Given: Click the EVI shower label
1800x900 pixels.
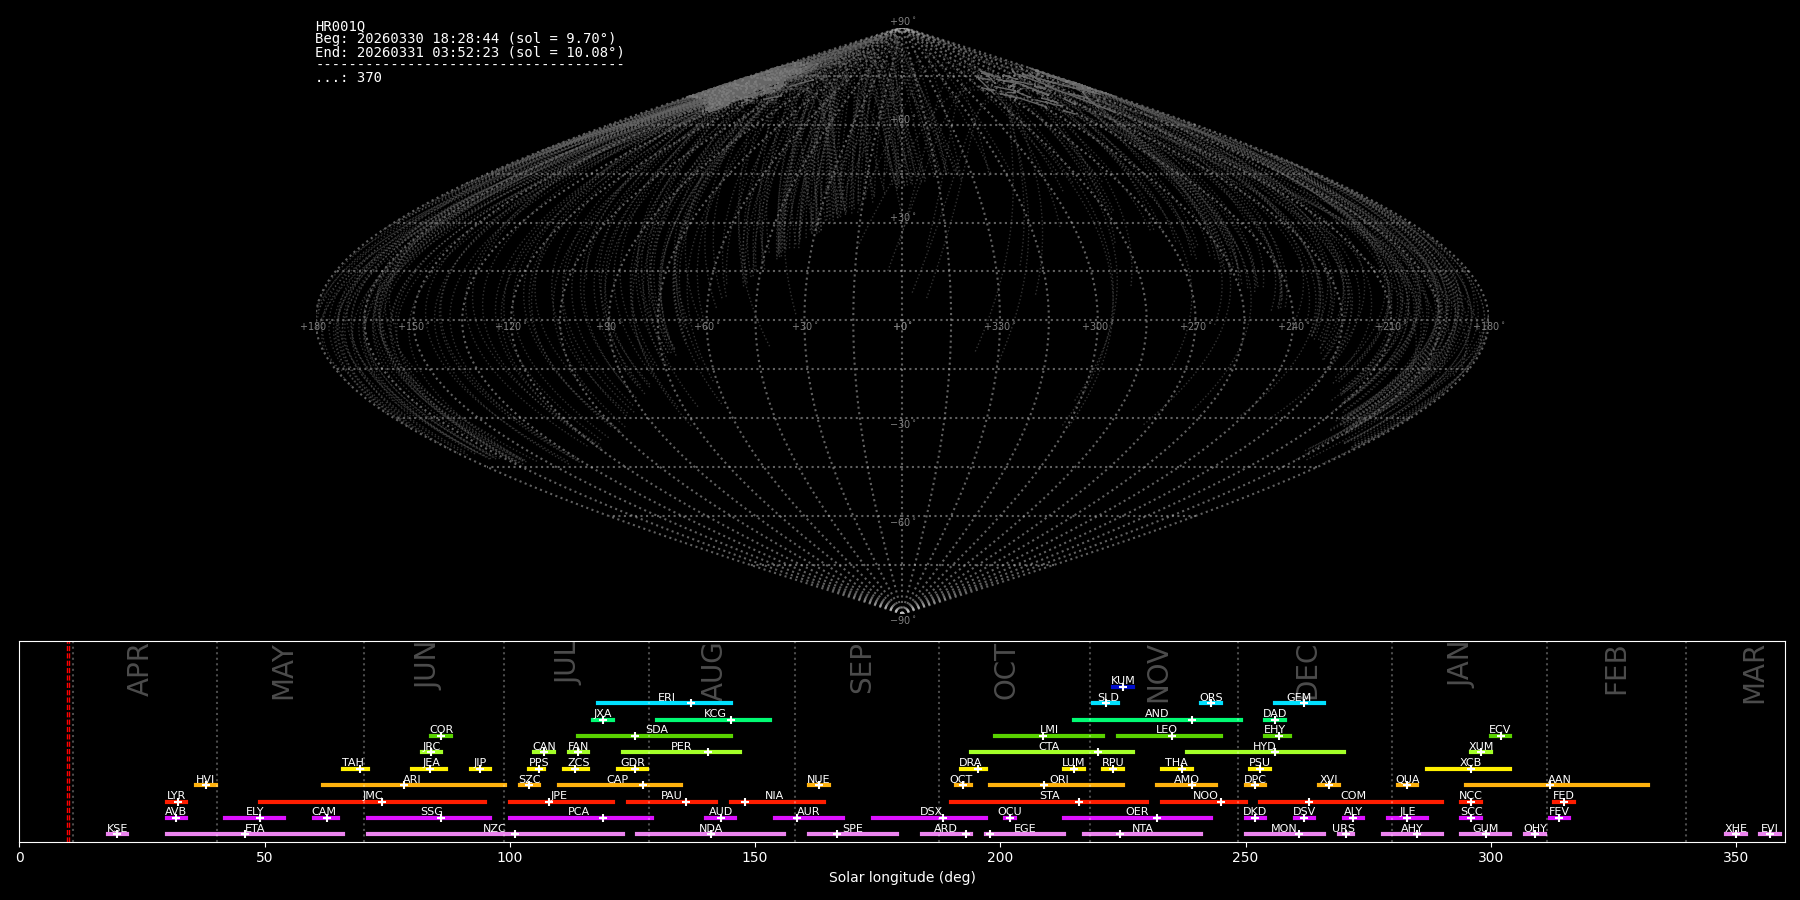Looking at the screenshot, I should [1769, 829].
